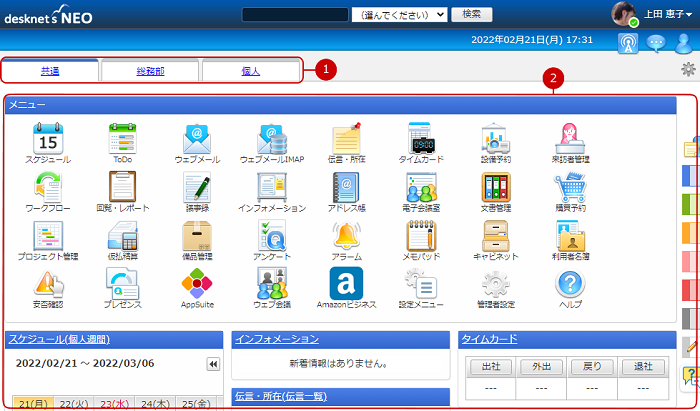The width and height of the screenshot is (700, 411).
Task: Open the 伝言・所在 memo icon
Action: 346,139
